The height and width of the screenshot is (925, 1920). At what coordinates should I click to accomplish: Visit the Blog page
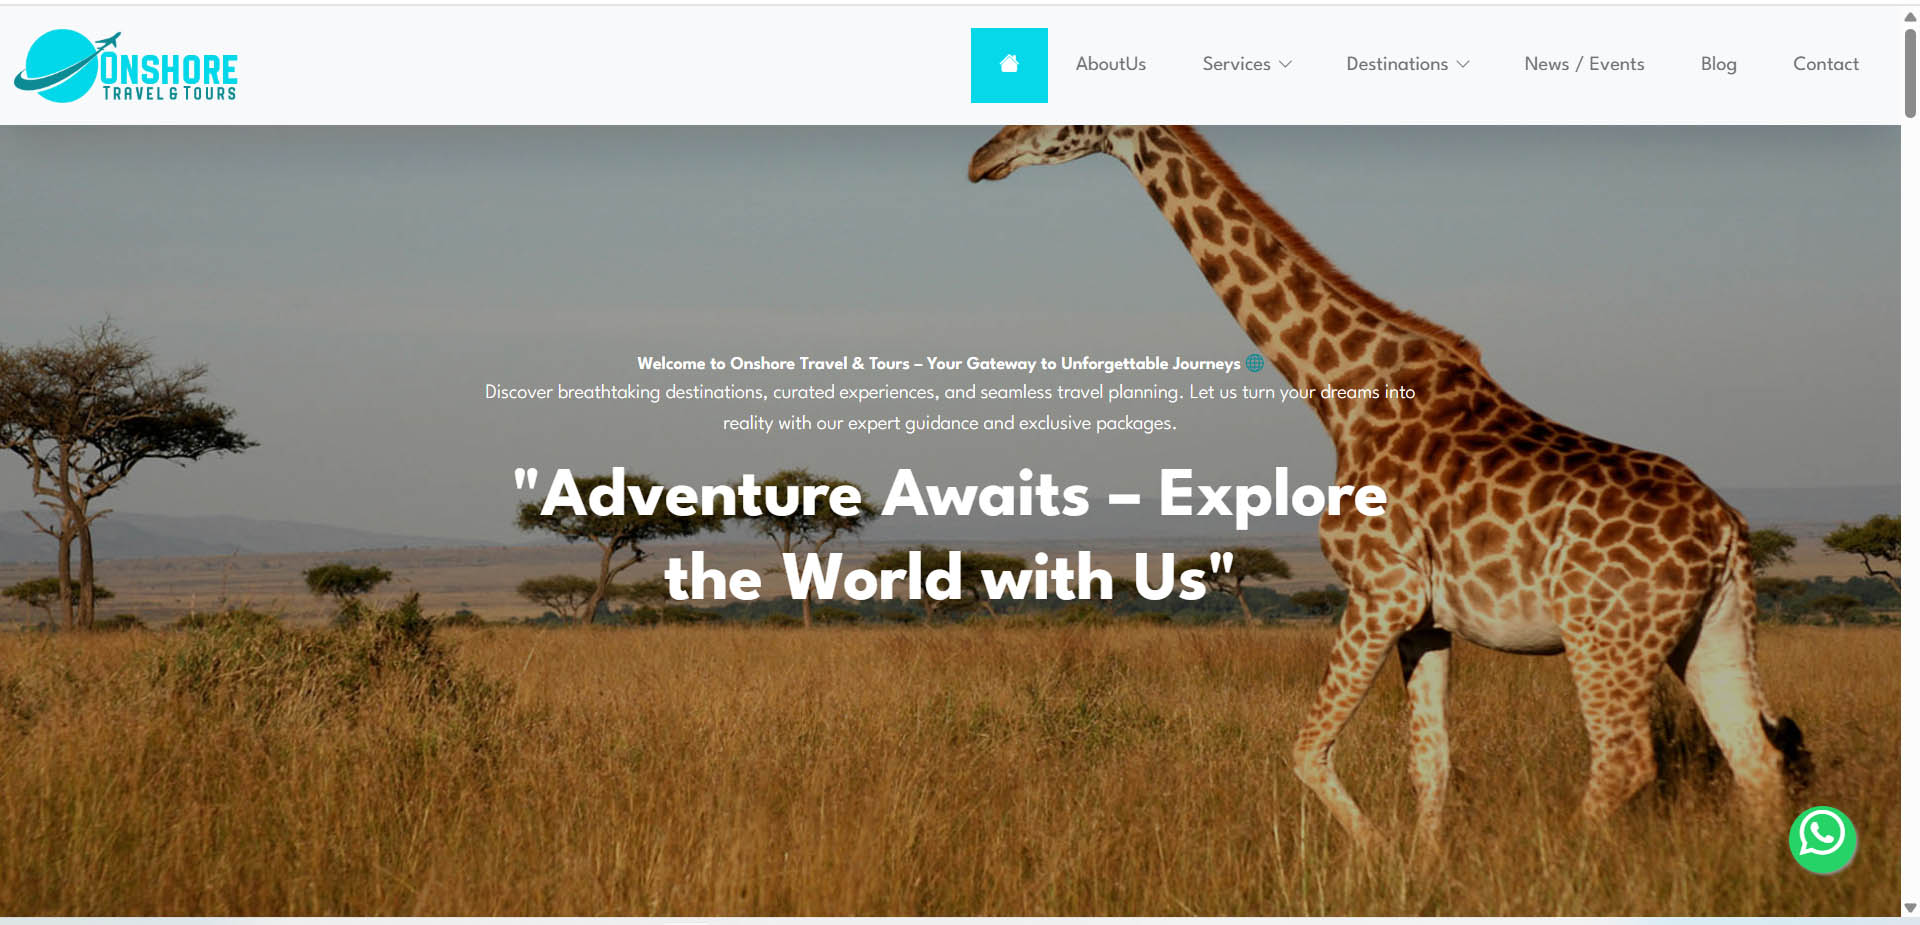pos(1718,64)
